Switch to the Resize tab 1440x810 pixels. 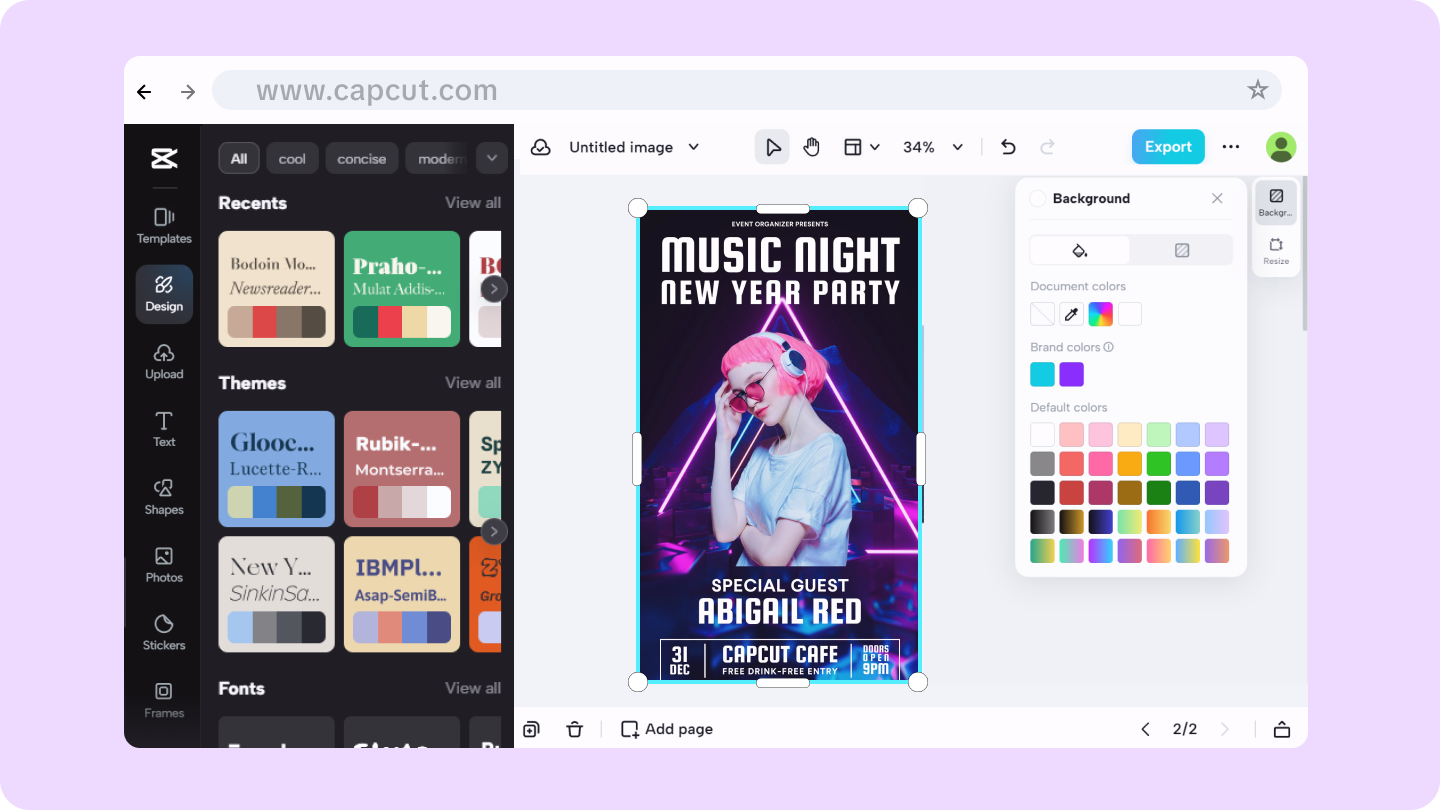coord(1276,252)
